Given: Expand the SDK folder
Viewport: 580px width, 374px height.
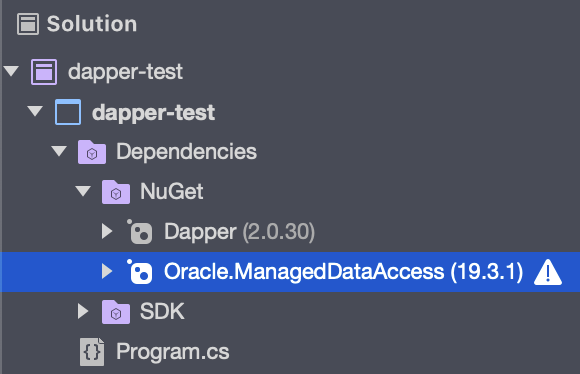Looking at the screenshot, I should 83,311.
